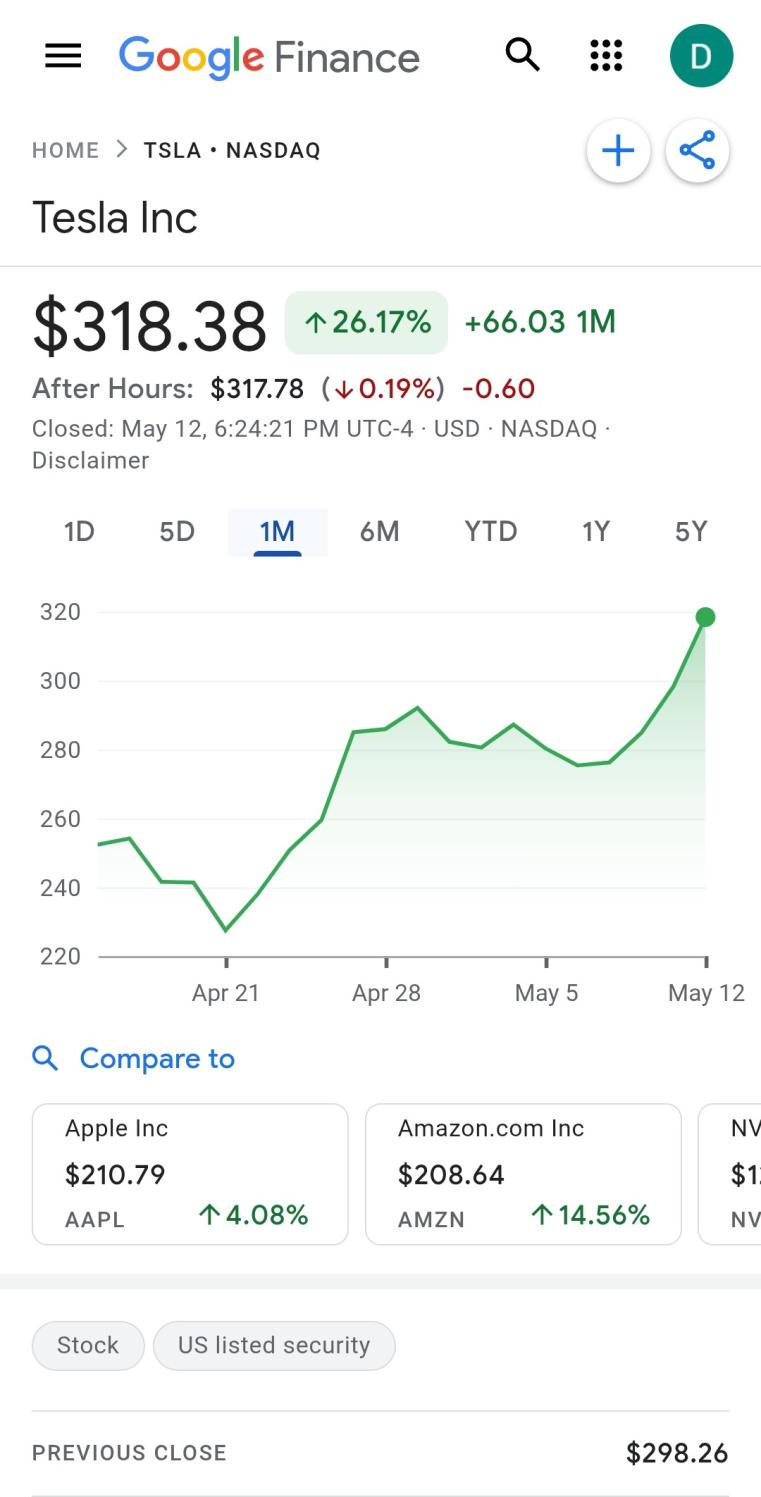The width and height of the screenshot is (761, 1497).
Task: Tap the search magnifier icon
Action: tap(522, 56)
